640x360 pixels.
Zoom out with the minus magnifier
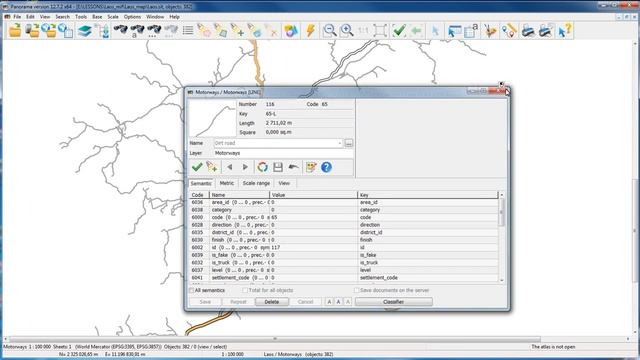pos(329,31)
